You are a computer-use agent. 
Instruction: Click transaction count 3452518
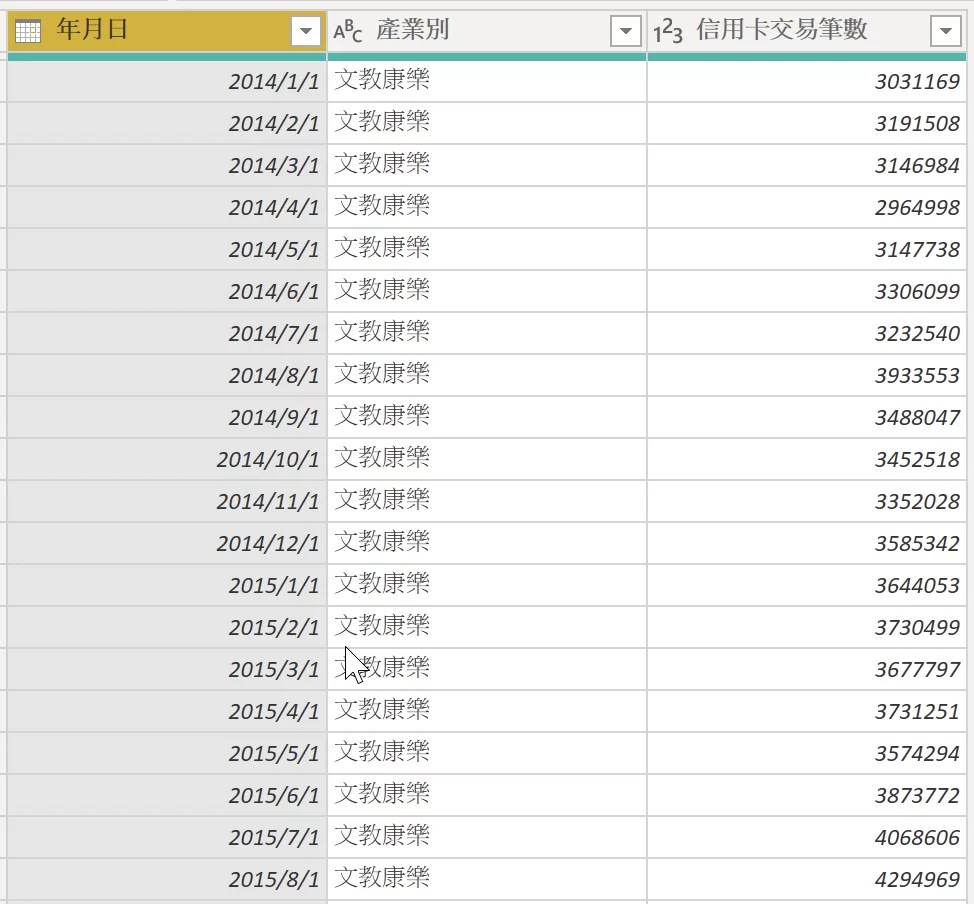(807, 459)
